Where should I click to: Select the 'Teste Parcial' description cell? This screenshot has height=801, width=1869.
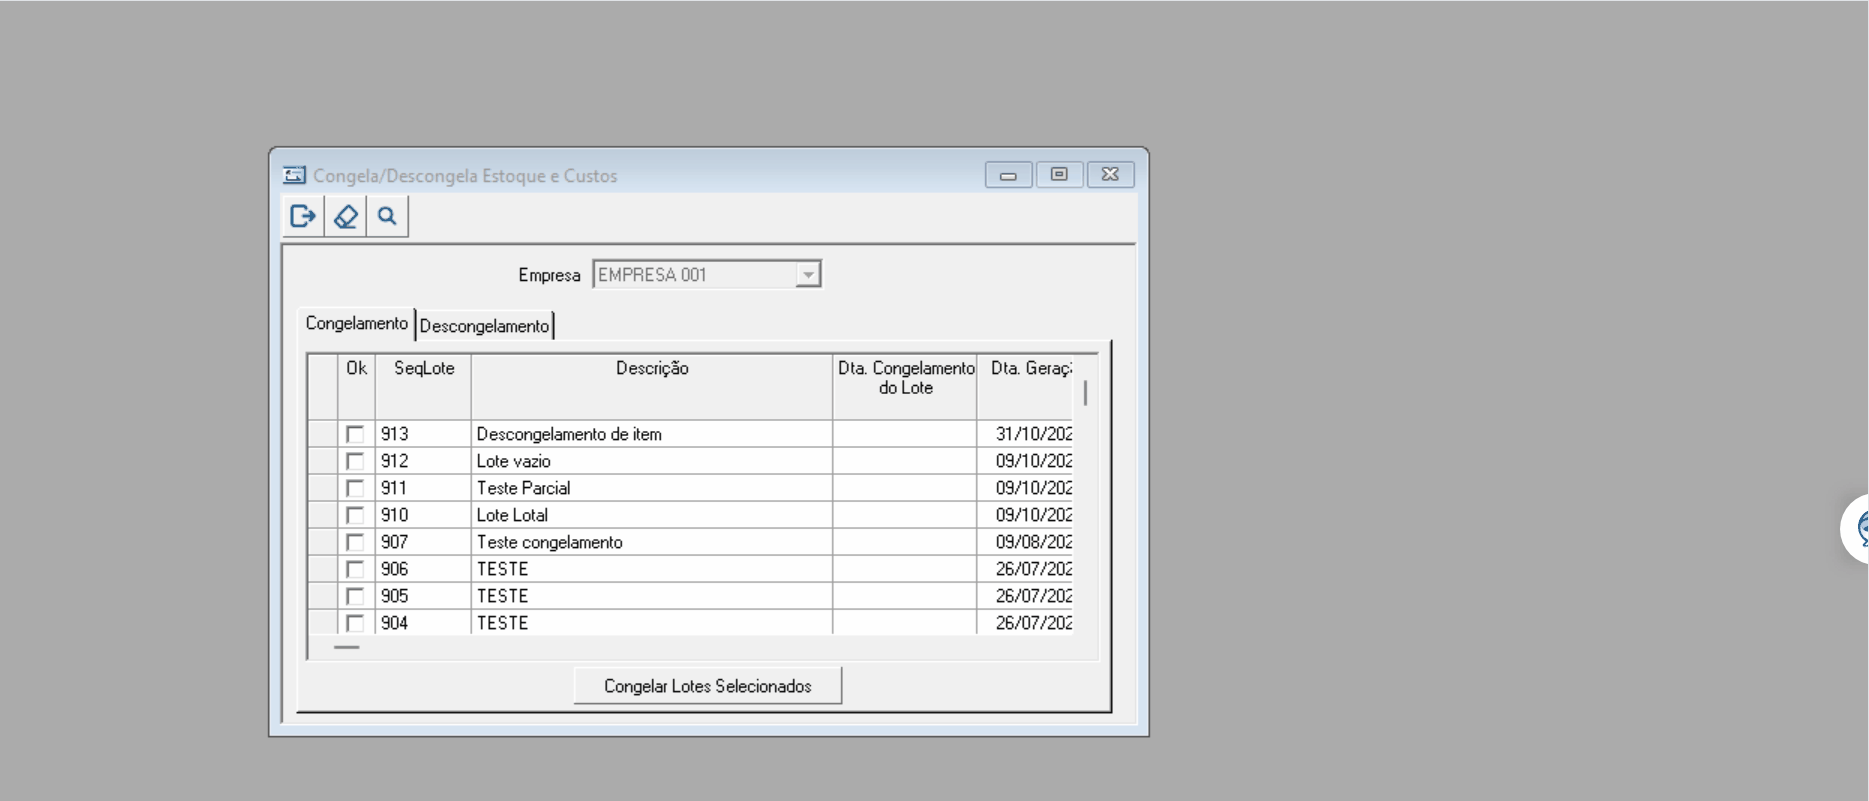(x=652, y=488)
